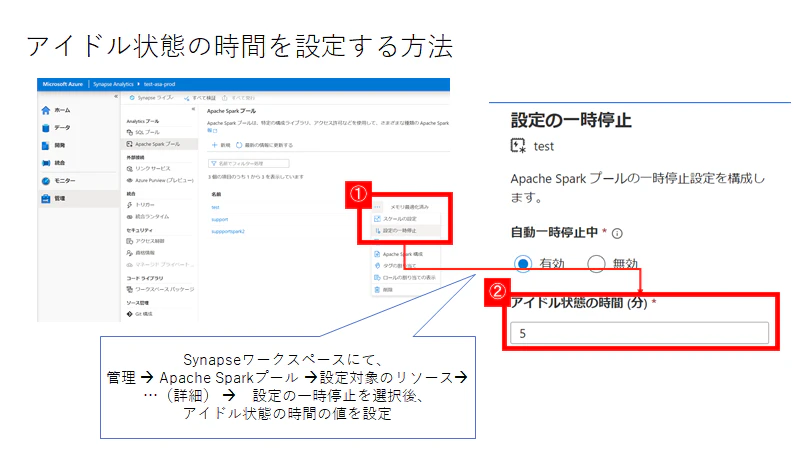
Task: Click the アイドル状態の時間 (分) input field
Action: (639, 333)
